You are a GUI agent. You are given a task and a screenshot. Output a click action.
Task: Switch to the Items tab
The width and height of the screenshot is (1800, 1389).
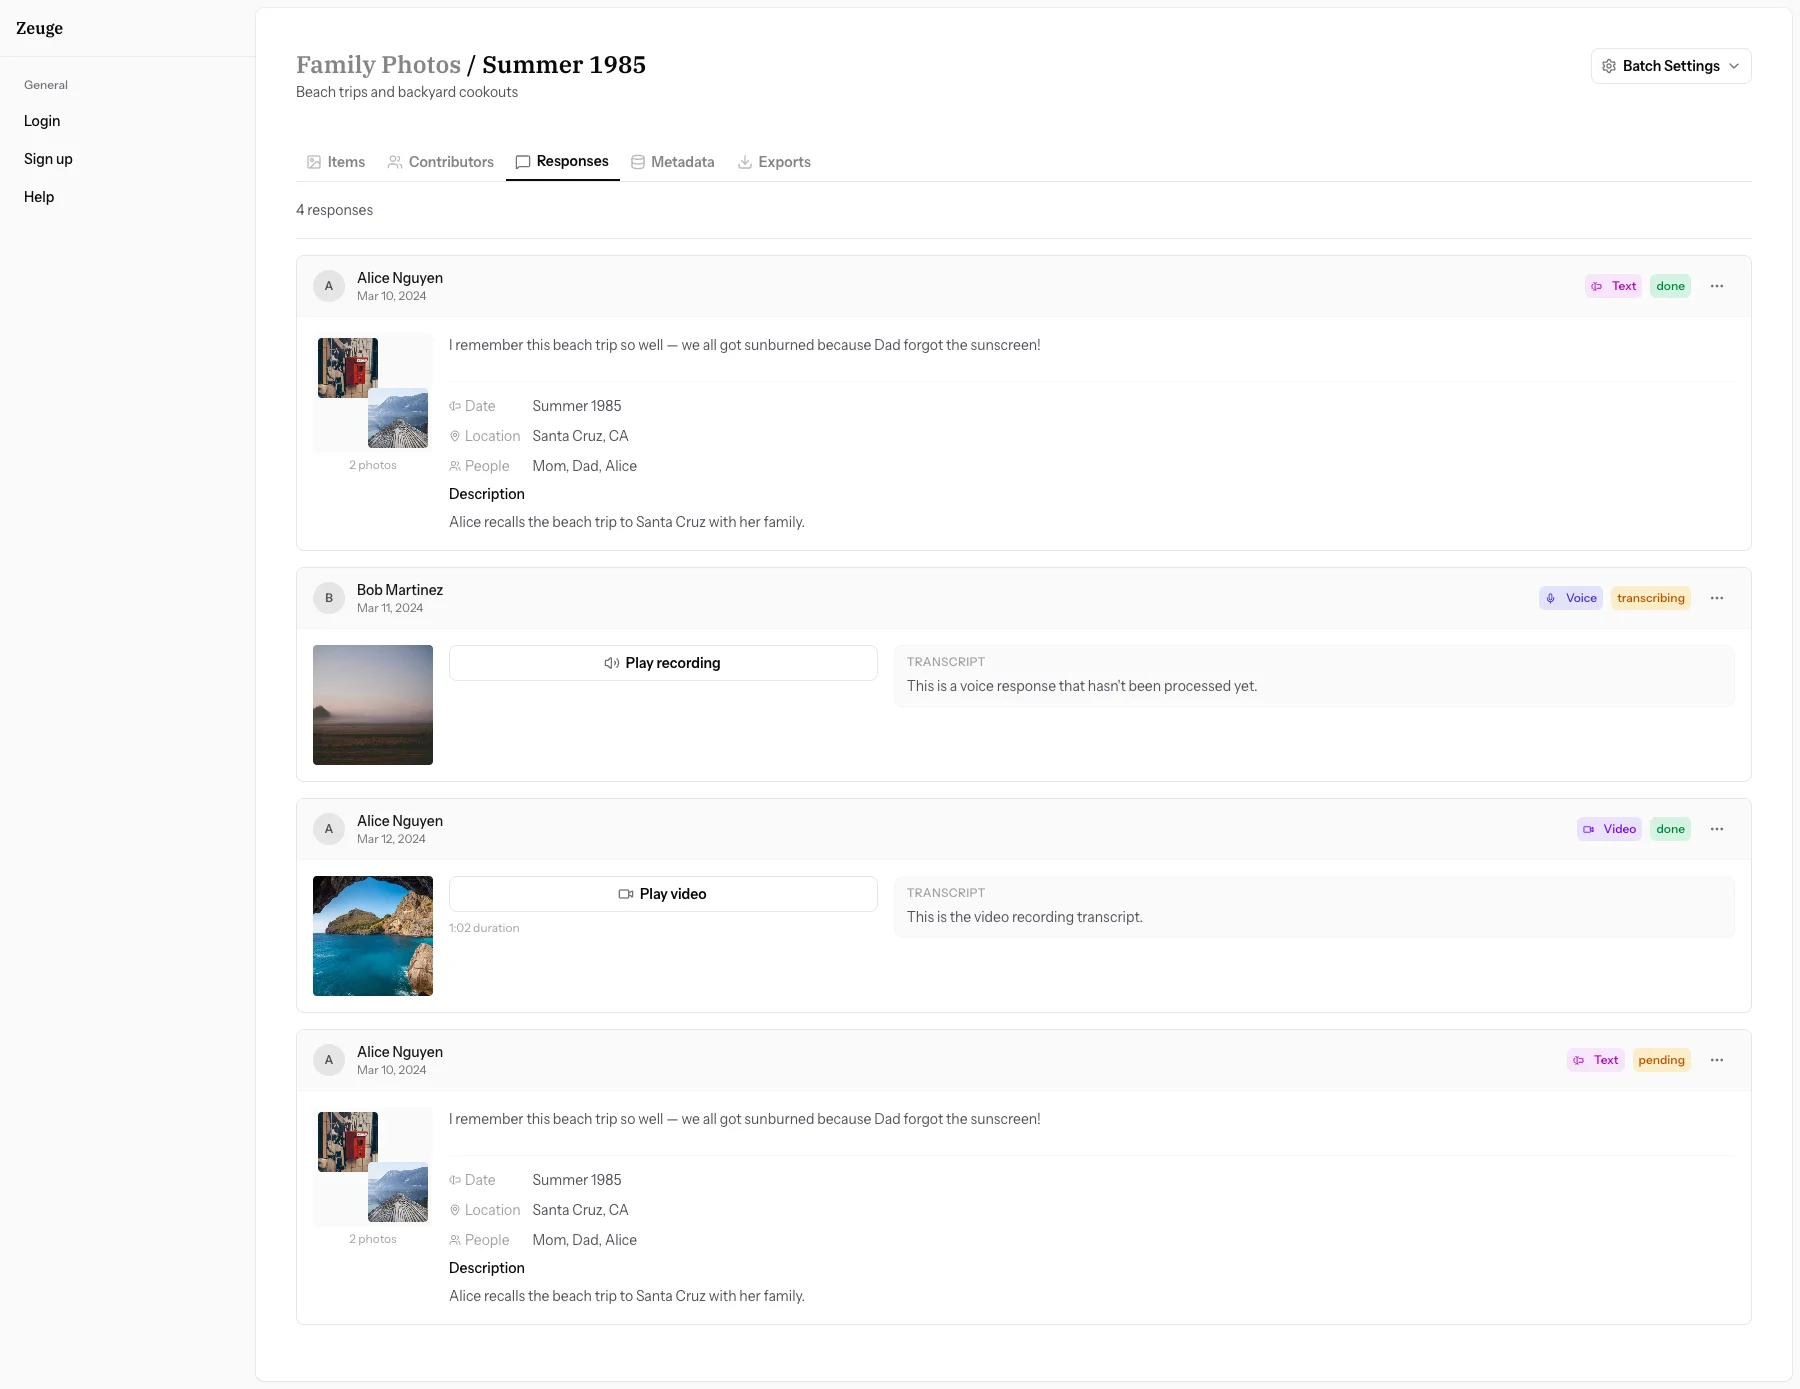pyautogui.click(x=336, y=162)
